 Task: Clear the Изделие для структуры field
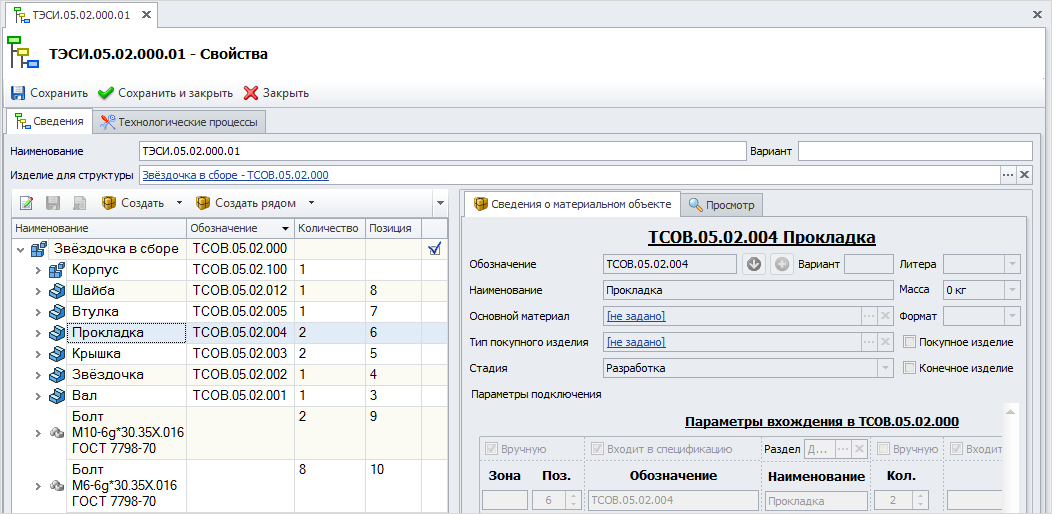[x=1024, y=175]
